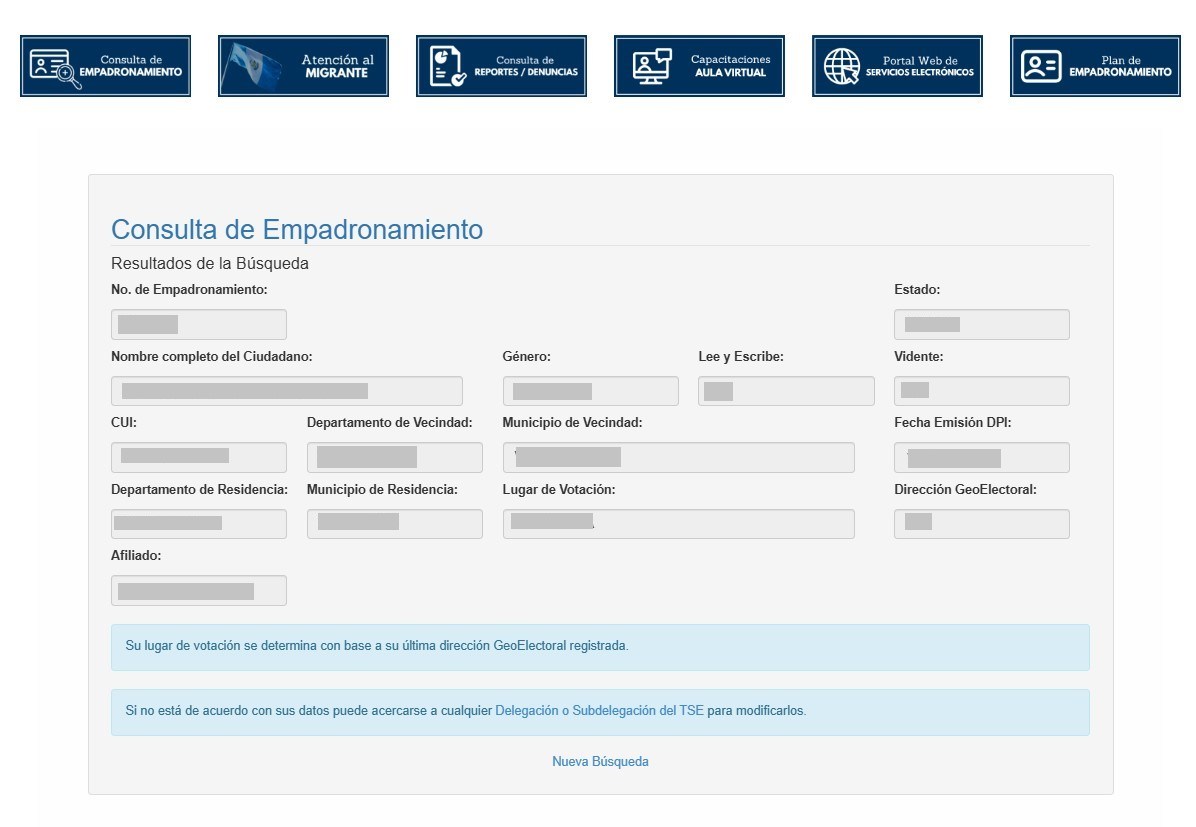Click the Vidente field
This screenshot has width=1196, height=827.
point(982,391)
